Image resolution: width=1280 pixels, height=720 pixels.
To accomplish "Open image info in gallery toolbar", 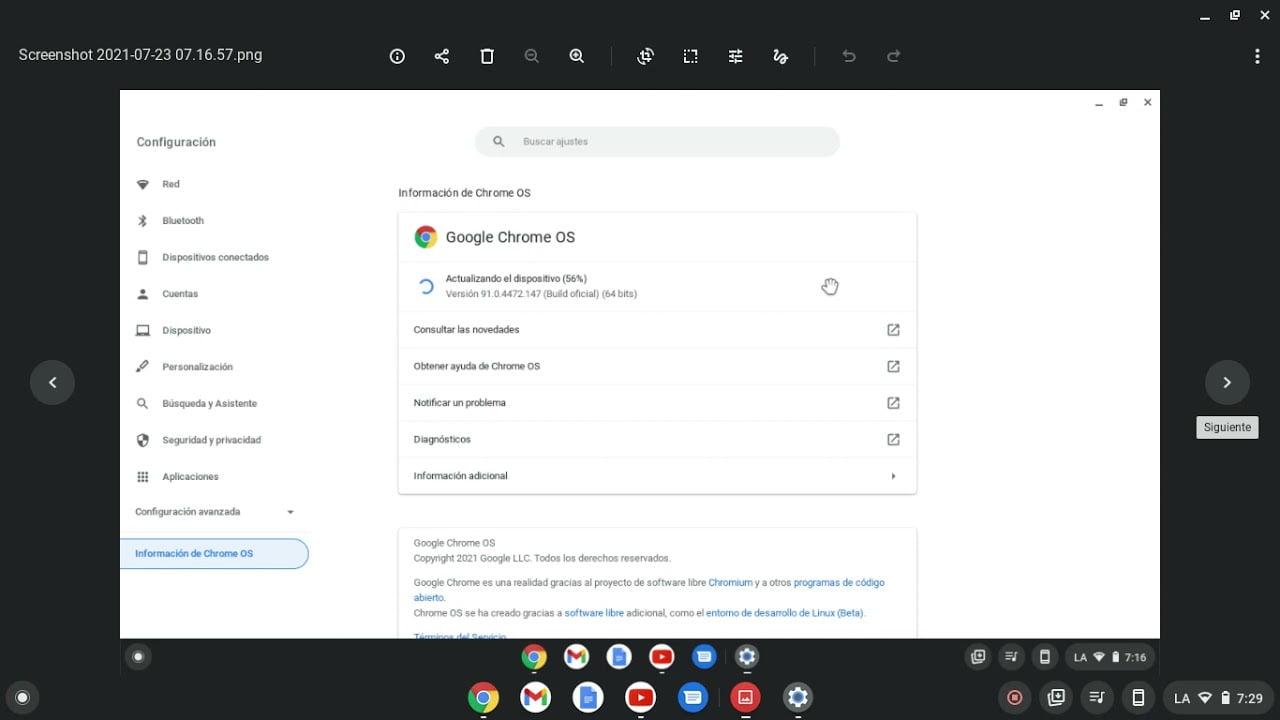I will [x=397, y=56].
